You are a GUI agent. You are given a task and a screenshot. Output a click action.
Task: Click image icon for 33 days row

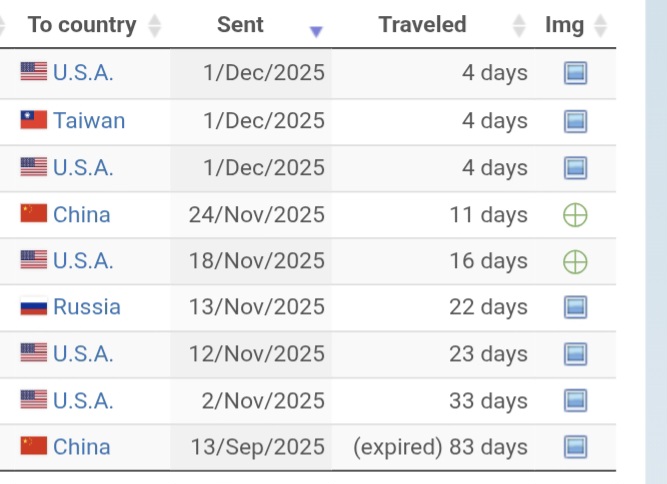tap(575, 401)
